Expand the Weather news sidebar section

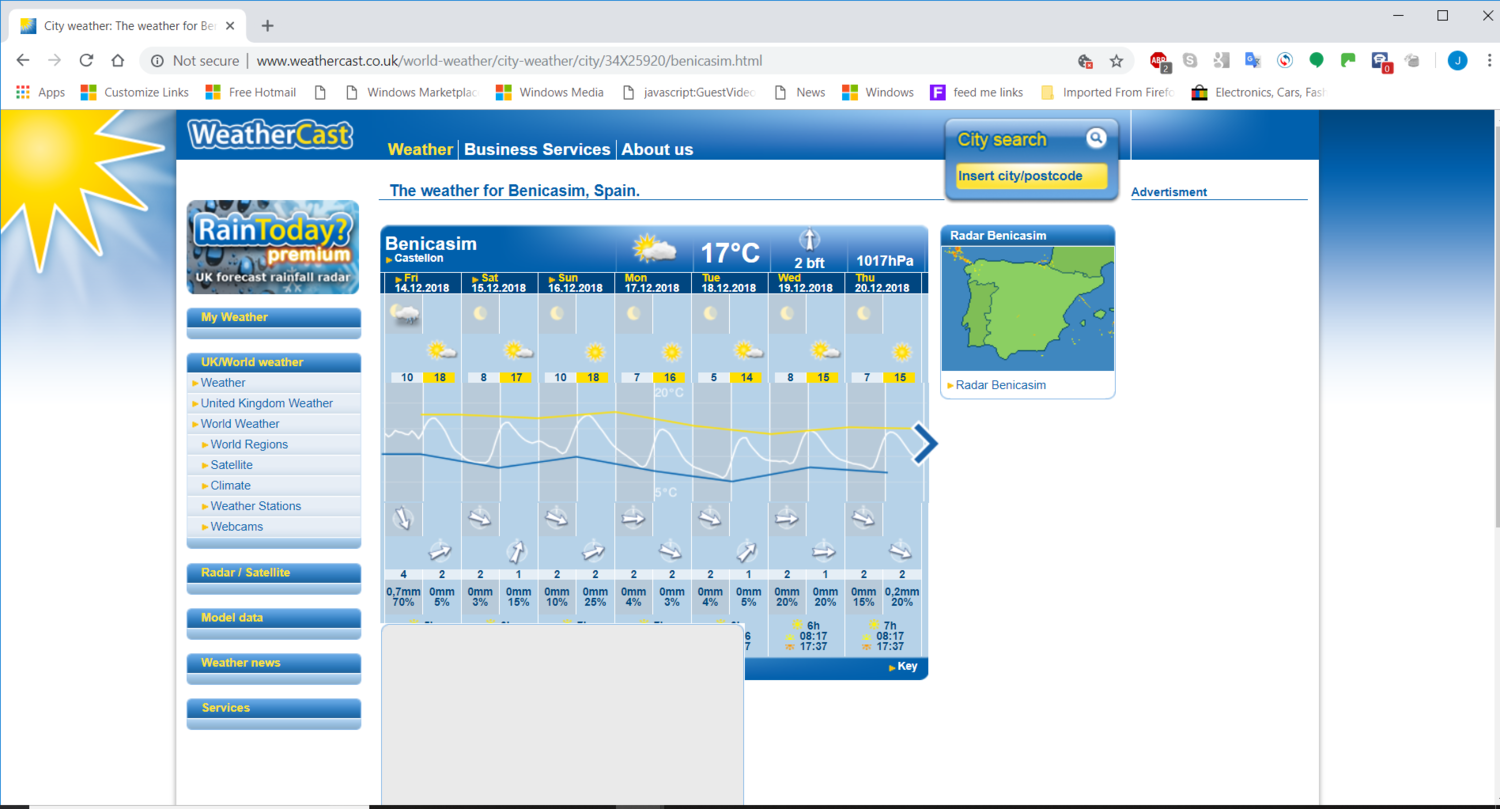[274, 663]
